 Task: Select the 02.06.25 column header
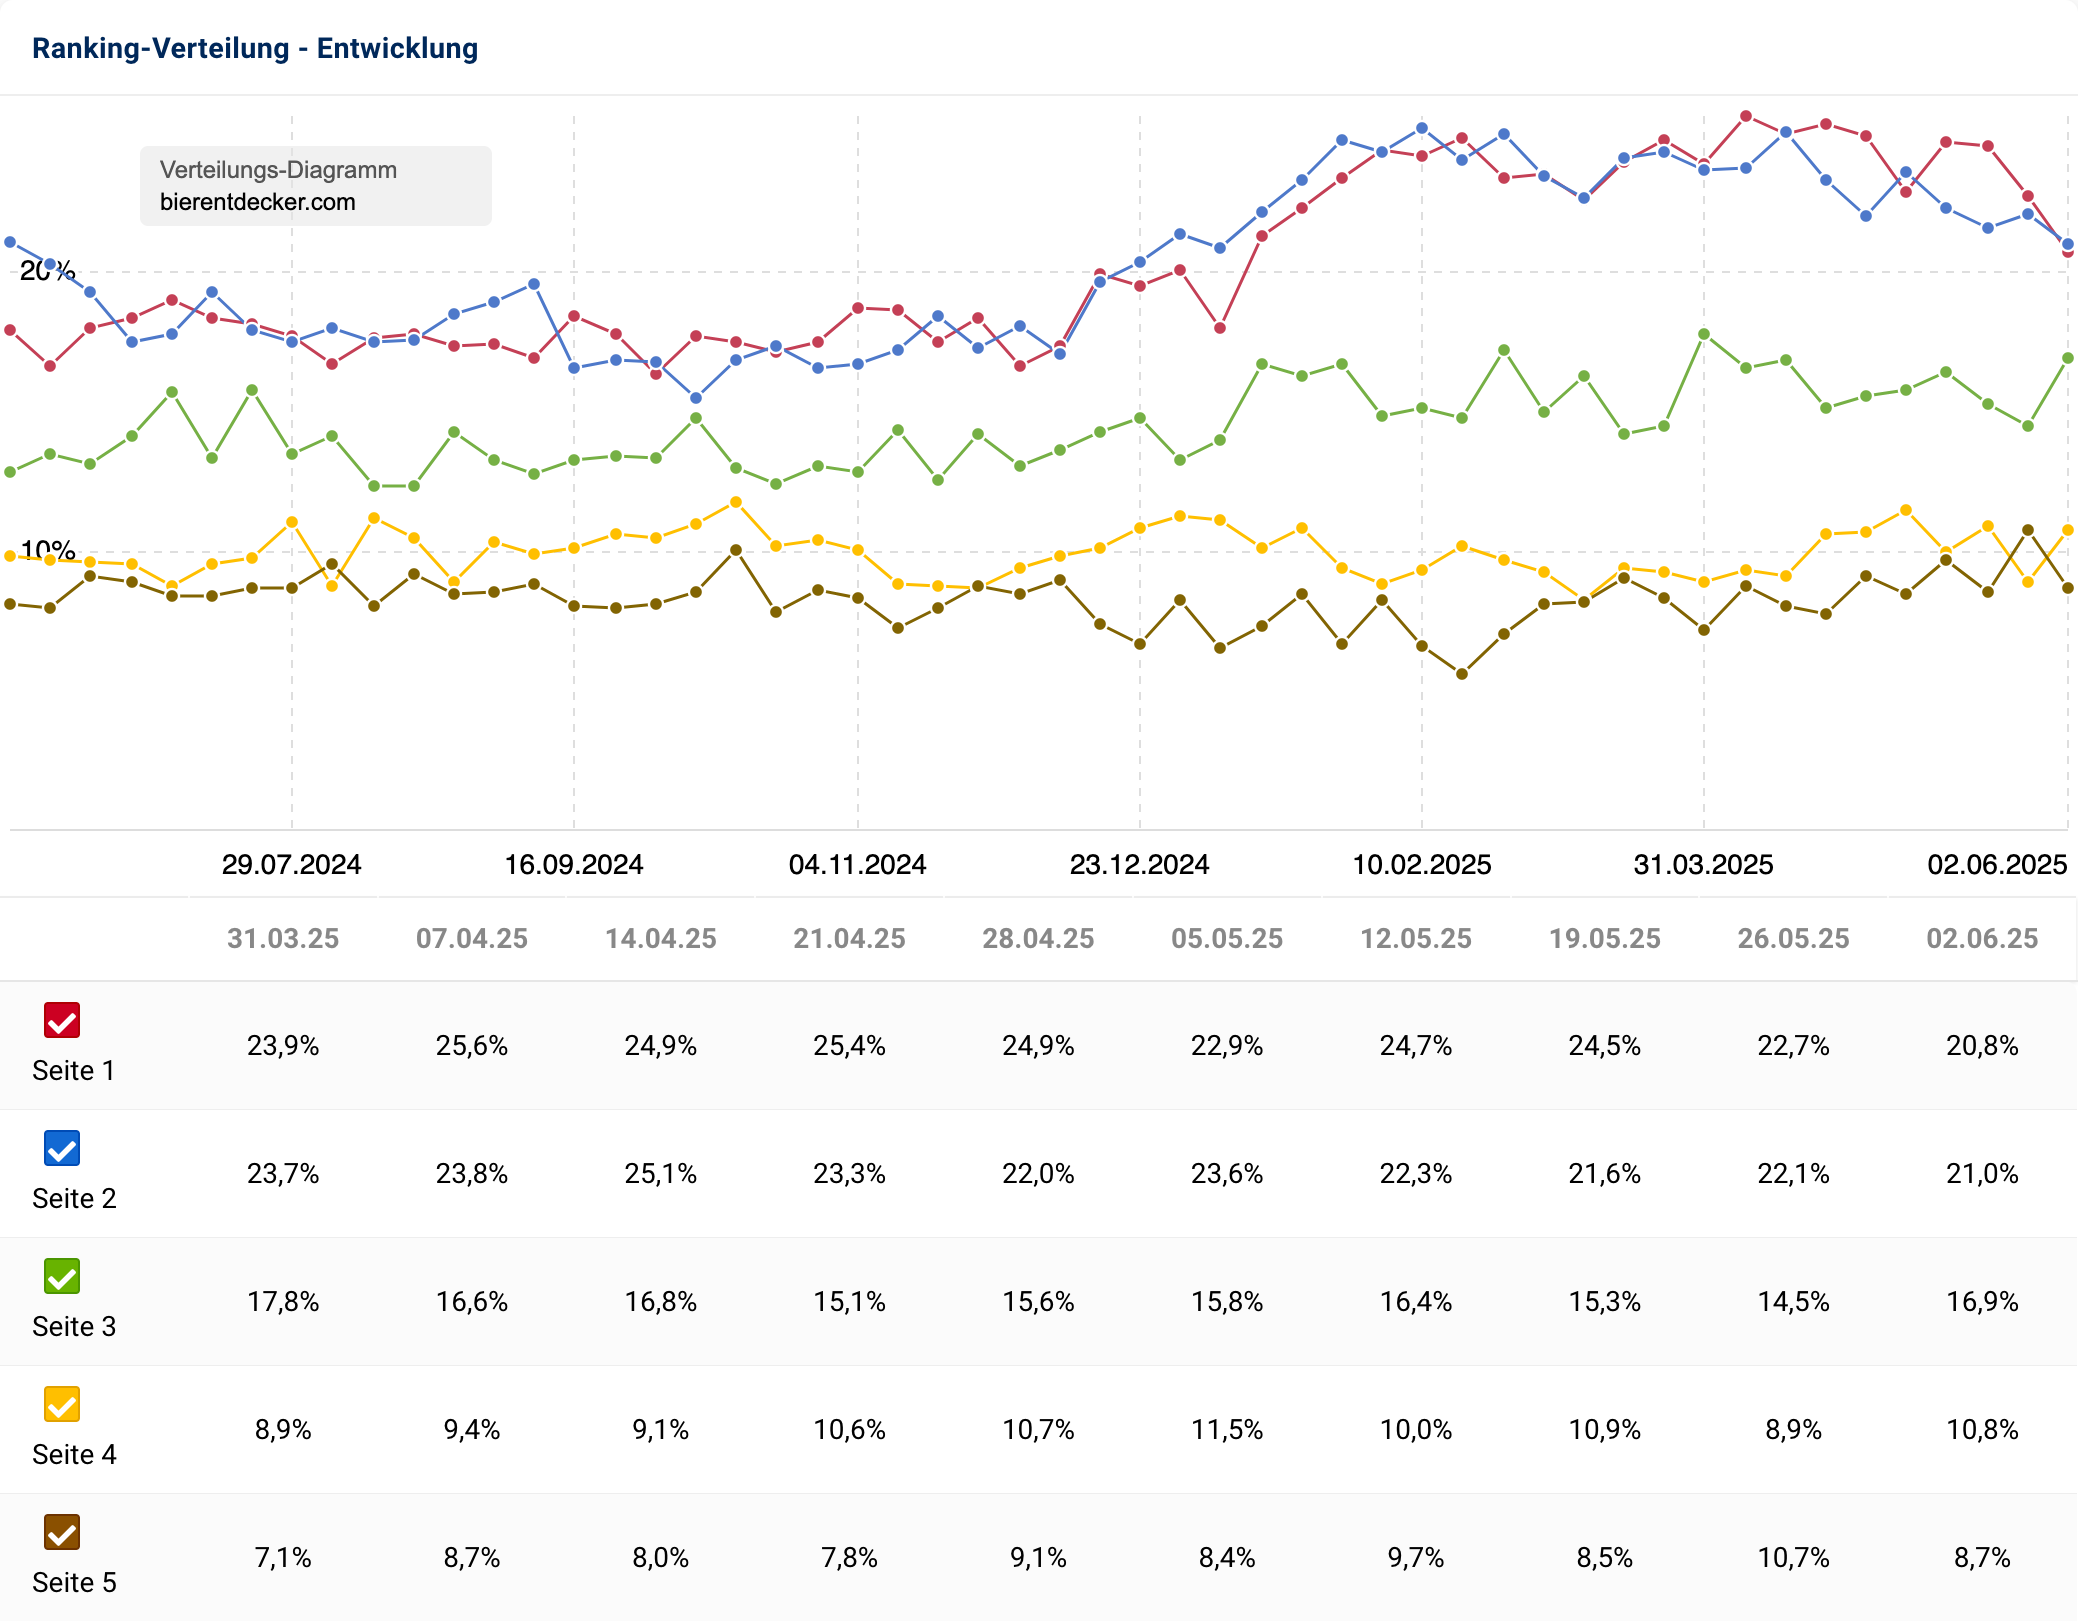(x=1982, y=938)
